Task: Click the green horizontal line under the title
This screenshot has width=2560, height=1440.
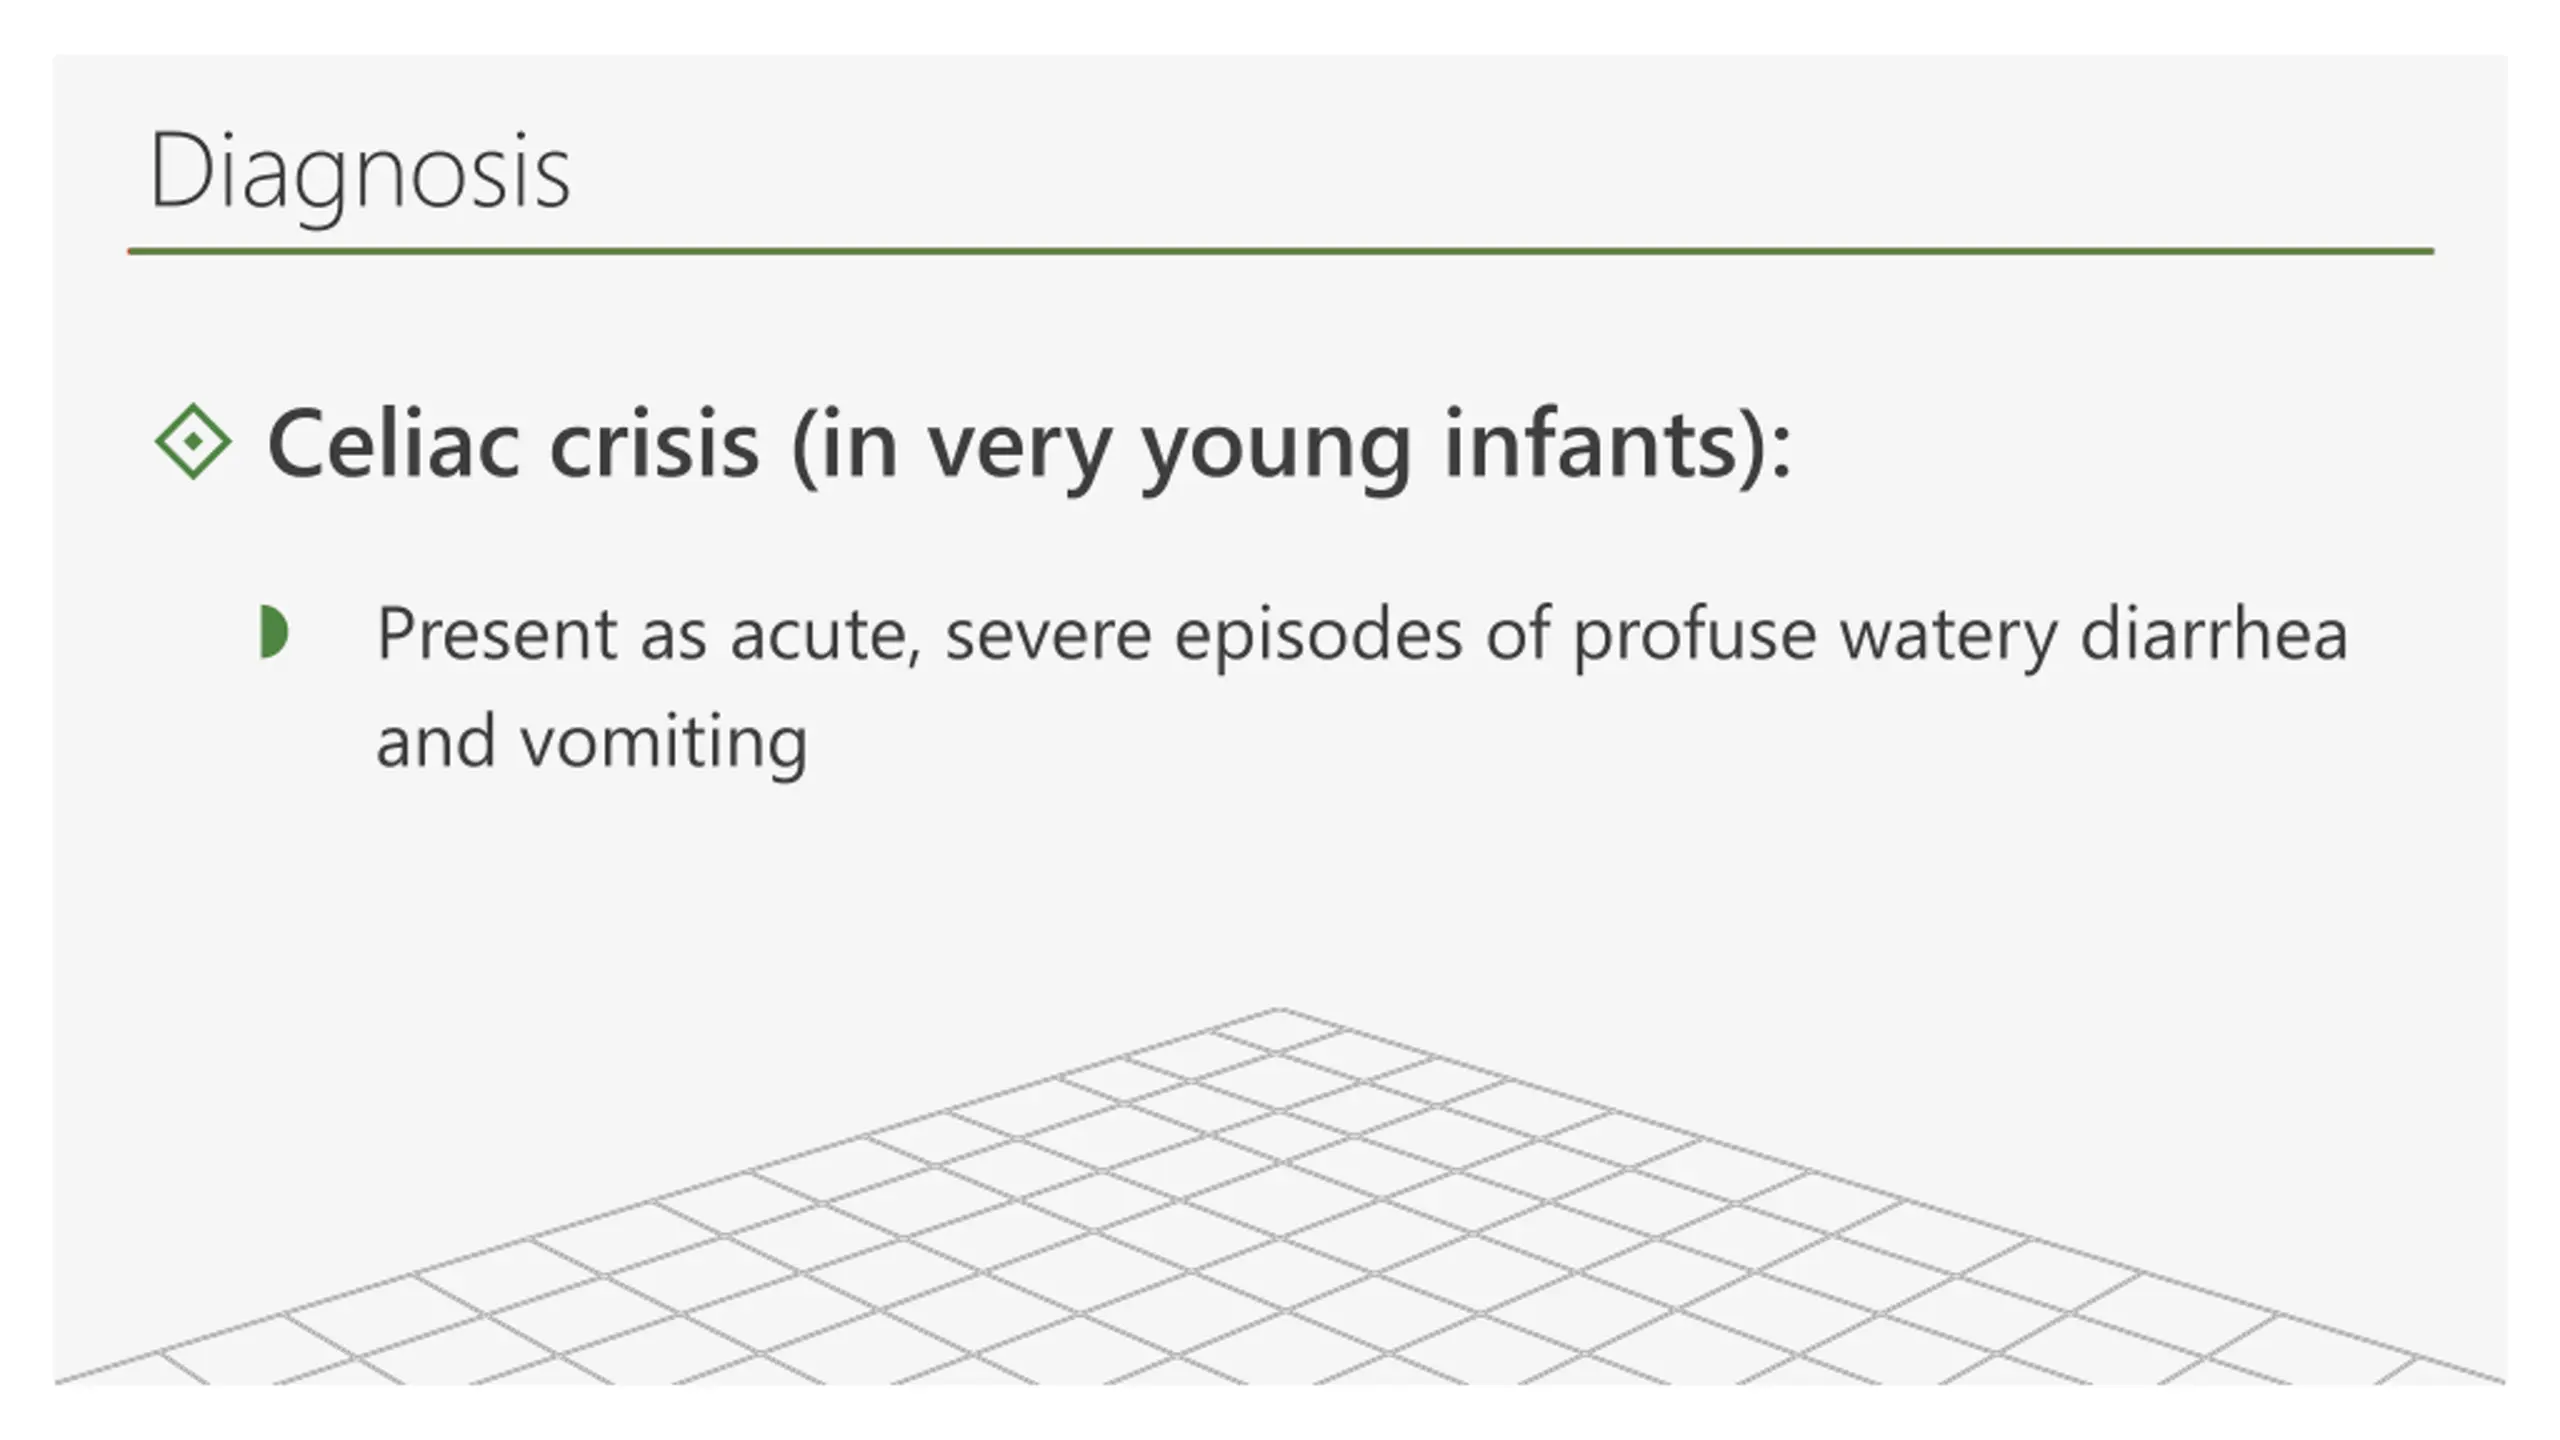Action: click(x=1280, y=251)
